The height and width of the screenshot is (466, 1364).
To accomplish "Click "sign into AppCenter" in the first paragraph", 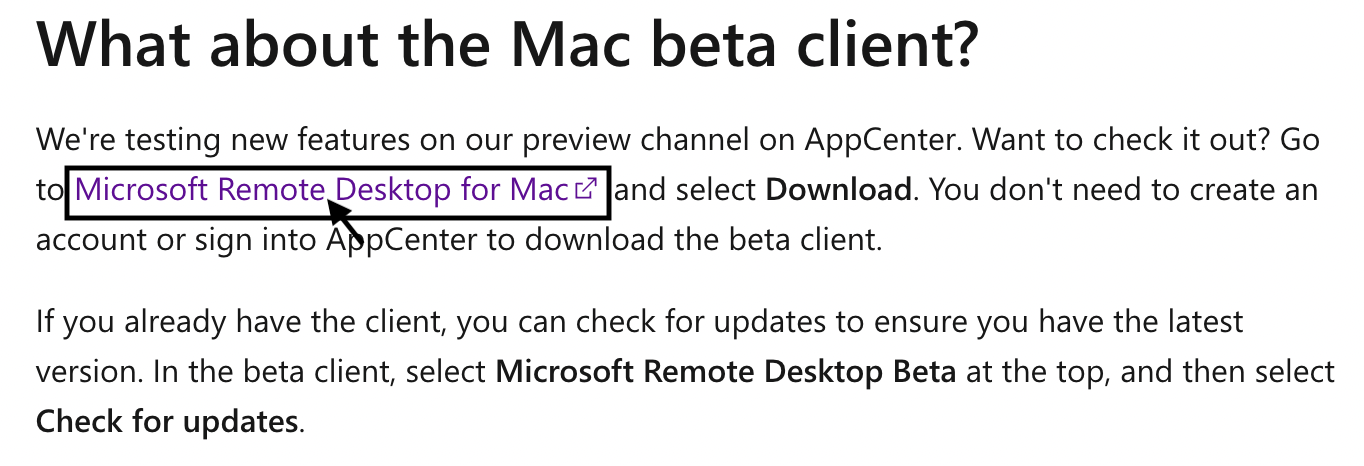I will click(328, 239).
